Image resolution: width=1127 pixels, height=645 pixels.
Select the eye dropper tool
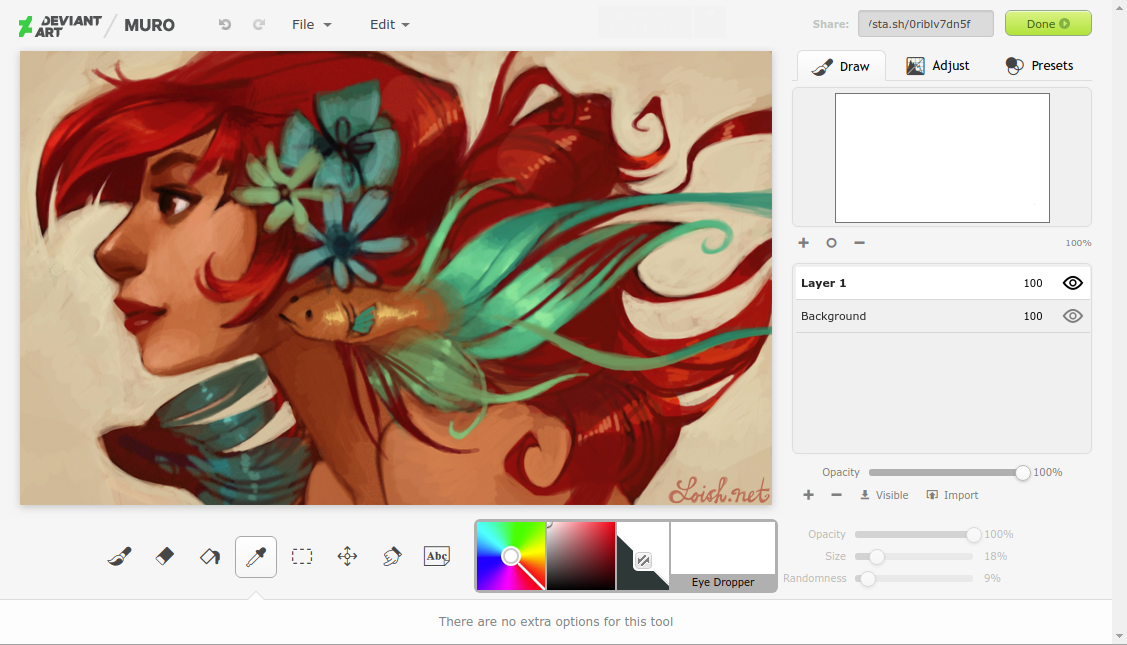pos(256,557)
